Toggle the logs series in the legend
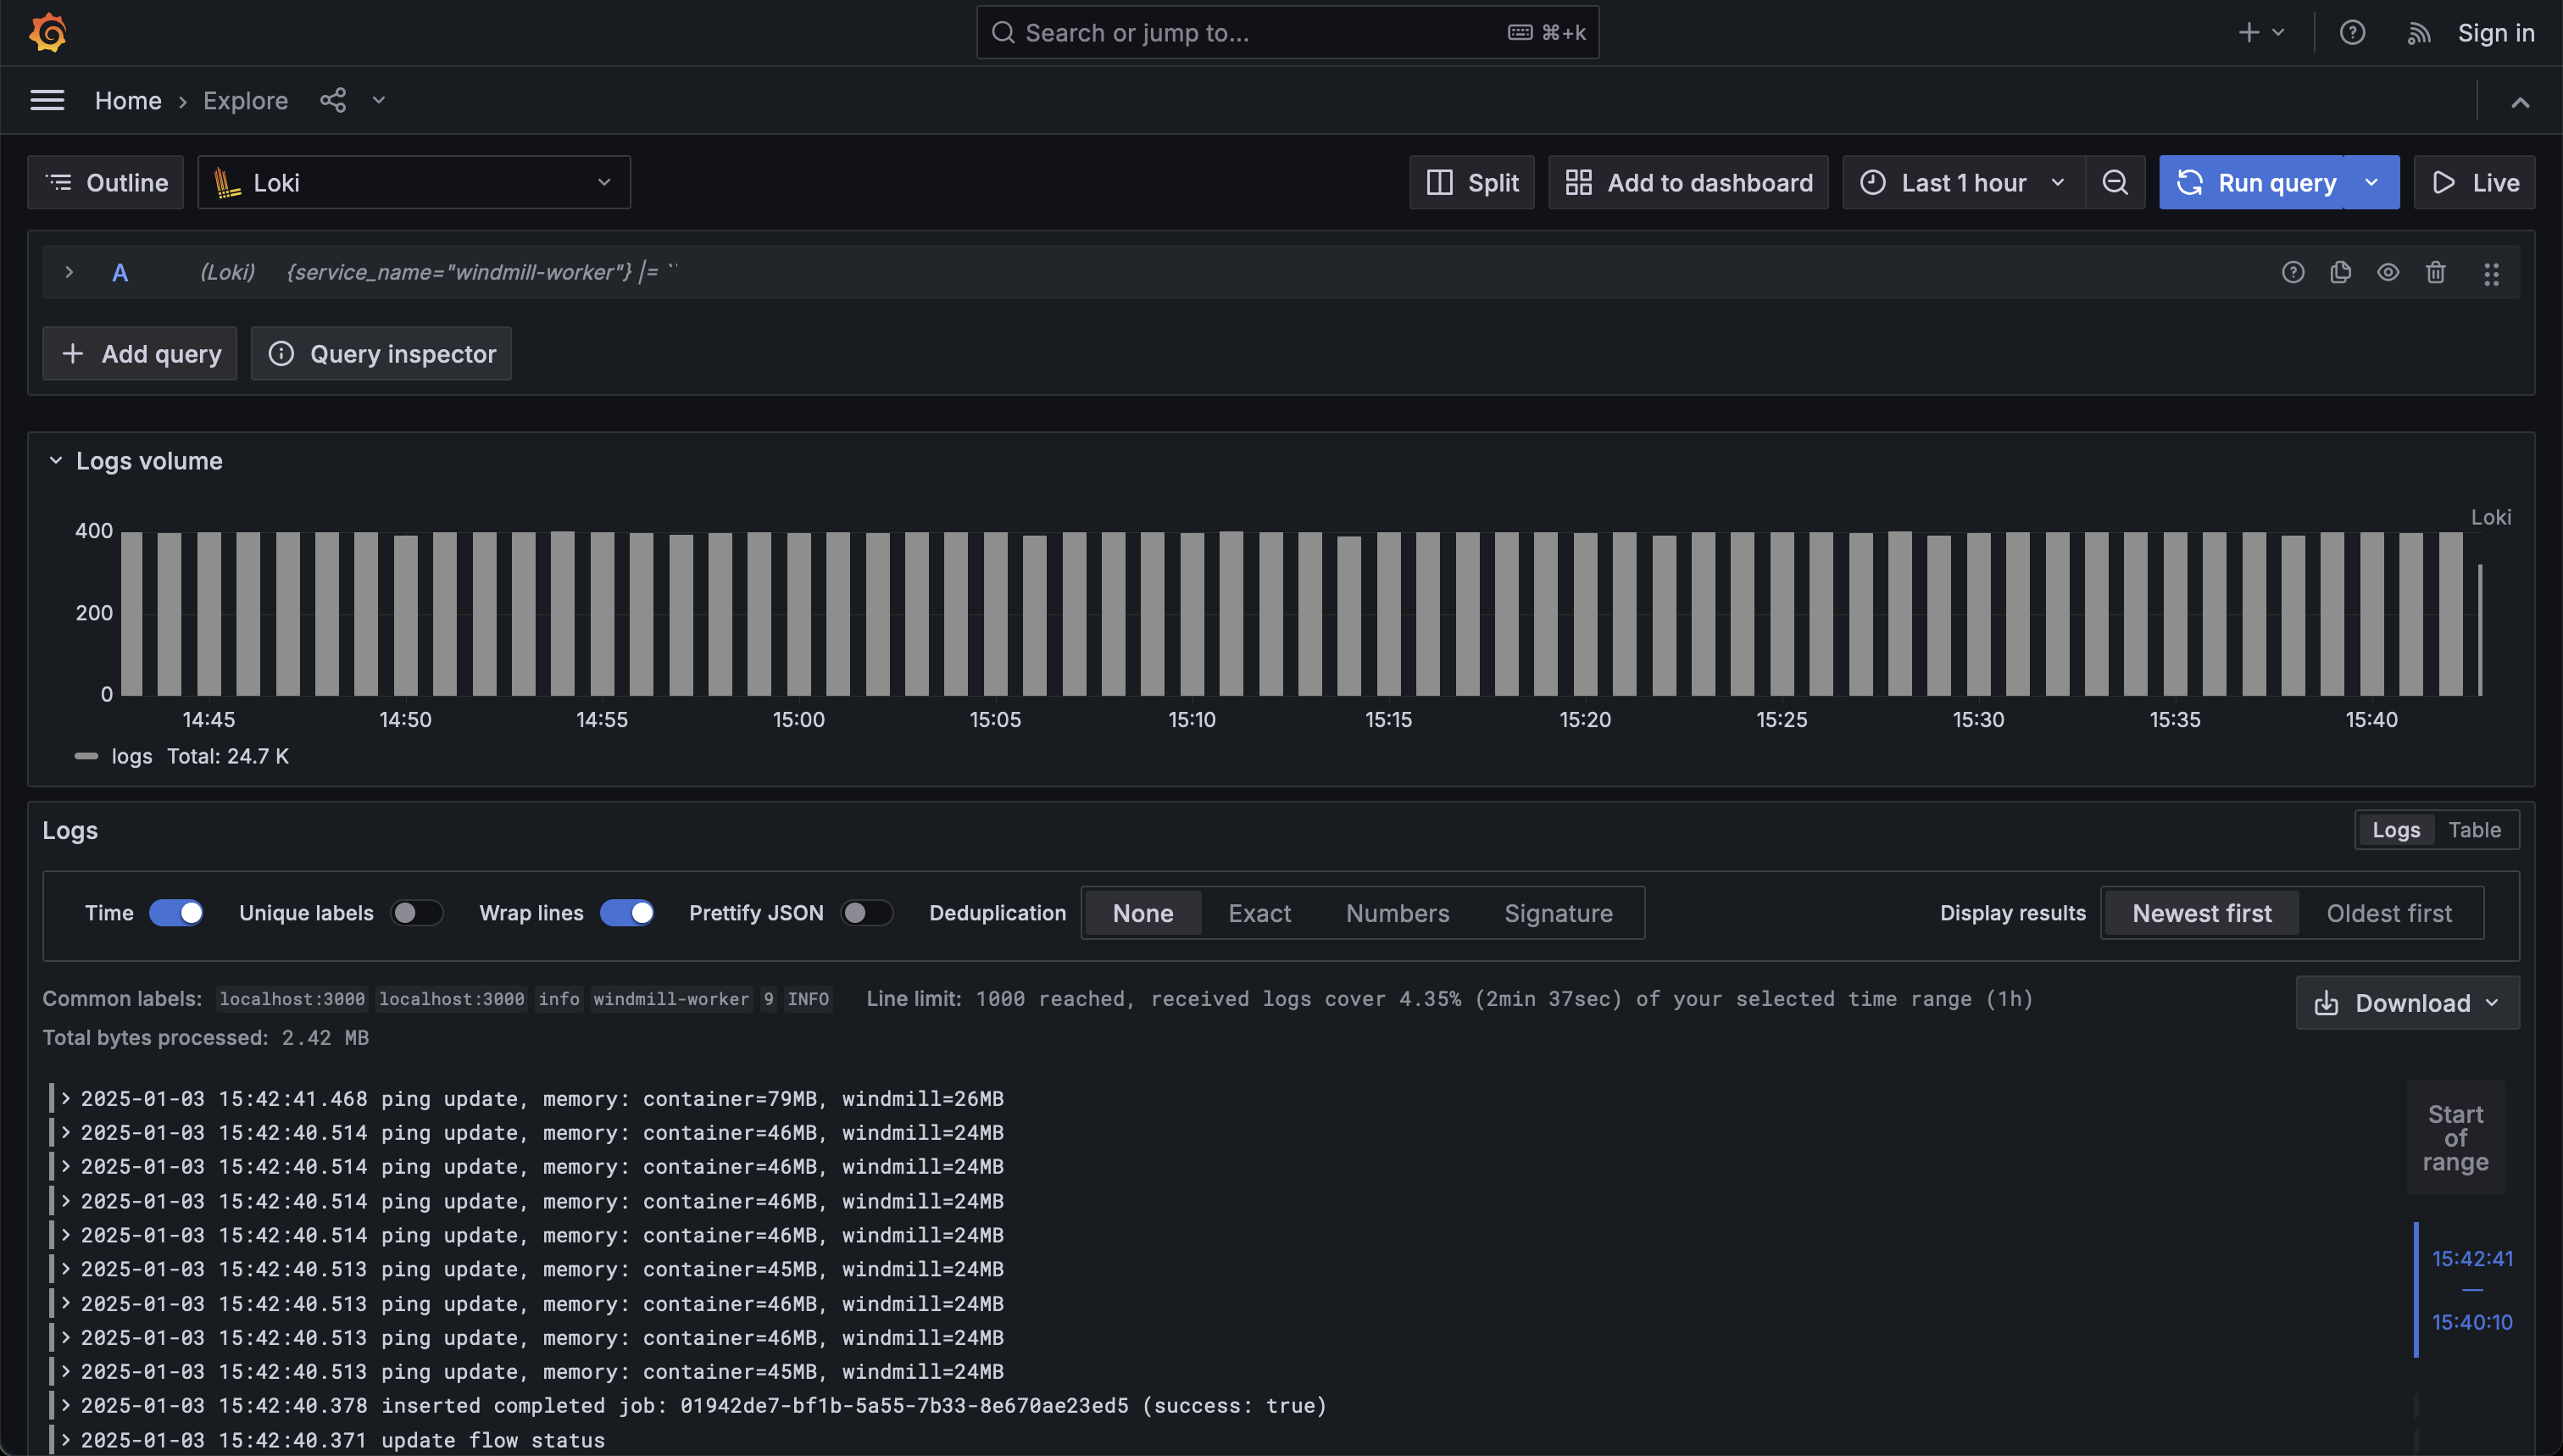2563x1456 pixels. 131,756
